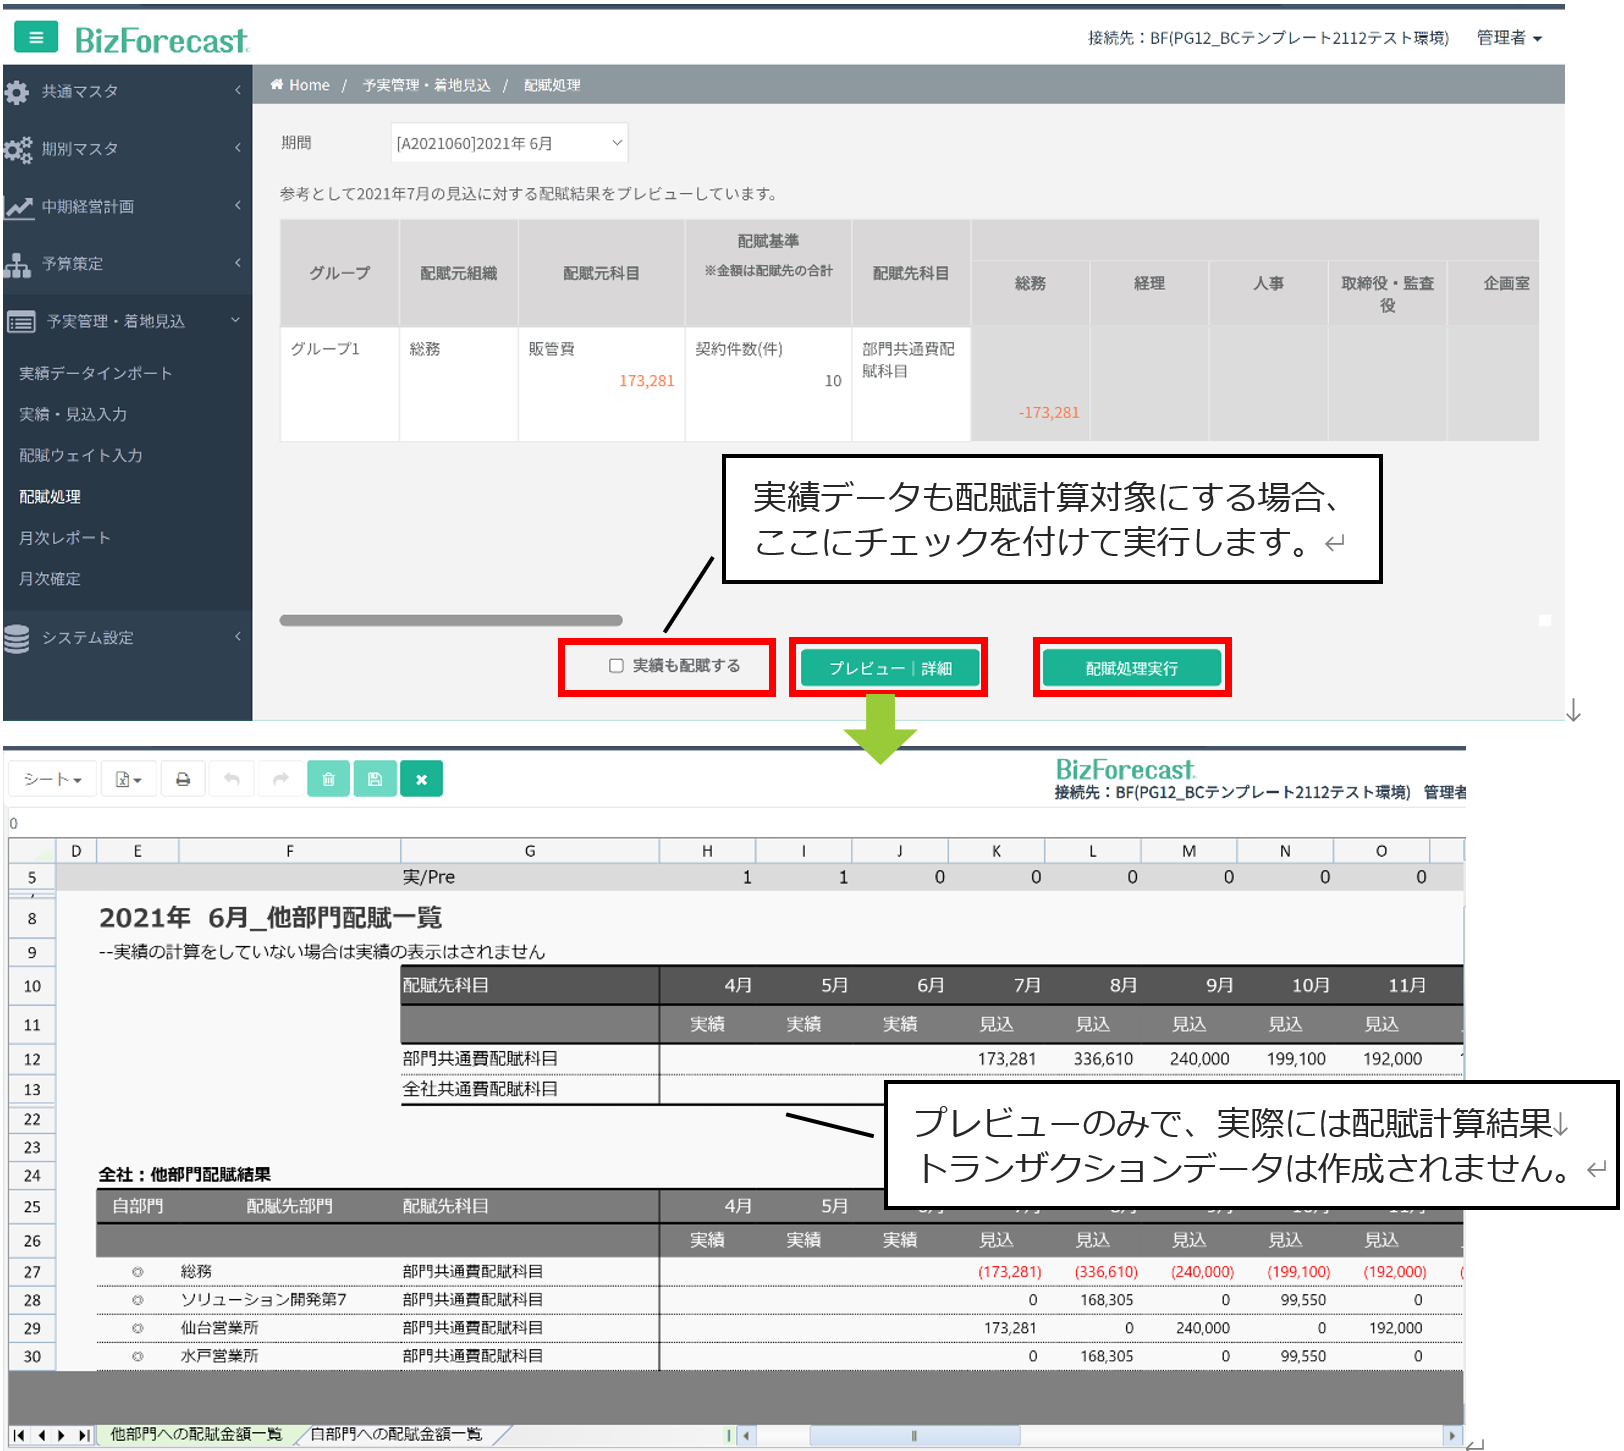Screen dimensions: 1624x1451
Task: Click the floppy disk save icon
Action: 375,779
